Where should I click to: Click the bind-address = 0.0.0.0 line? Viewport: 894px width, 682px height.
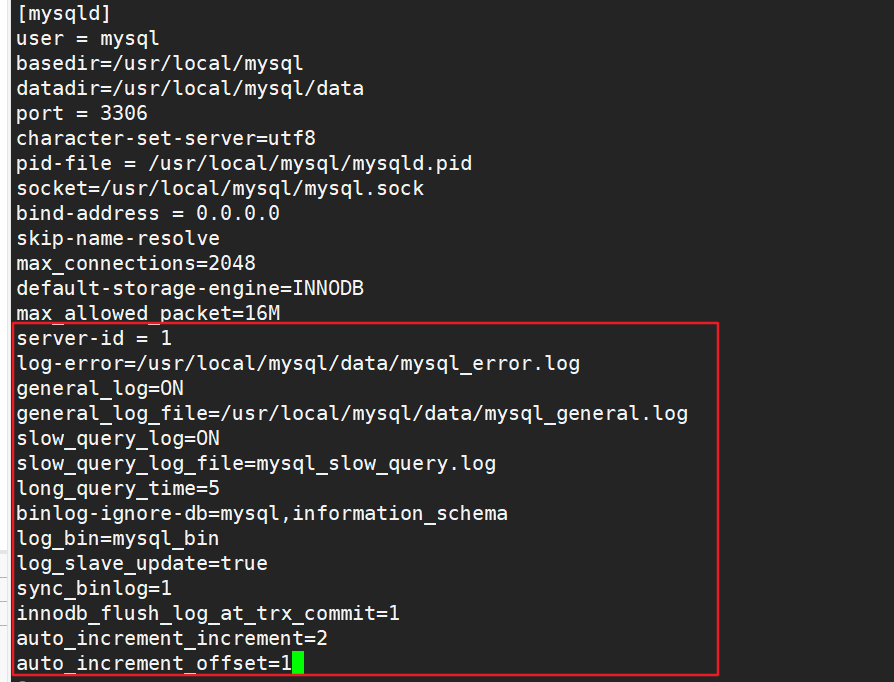pos(148,213)
